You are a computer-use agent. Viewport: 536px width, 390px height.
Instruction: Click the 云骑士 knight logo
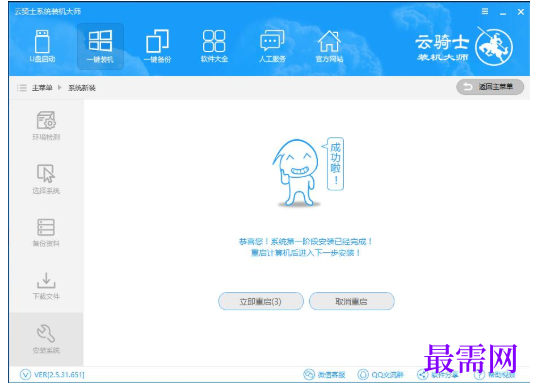click(x=494, y=47)
